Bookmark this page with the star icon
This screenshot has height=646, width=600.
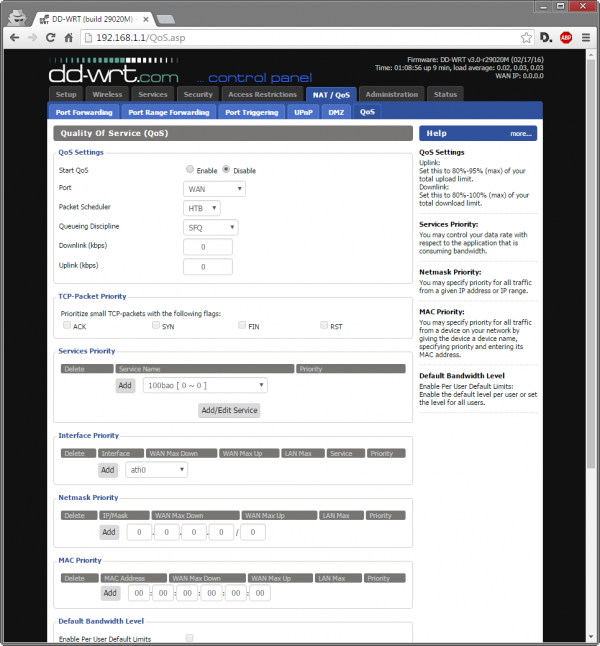point(521,37)
